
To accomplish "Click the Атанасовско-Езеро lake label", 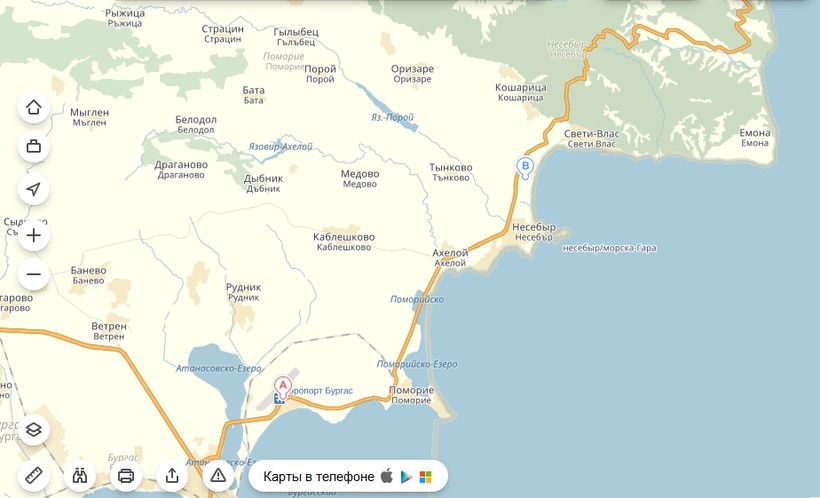I will click(x=219, y=368).
